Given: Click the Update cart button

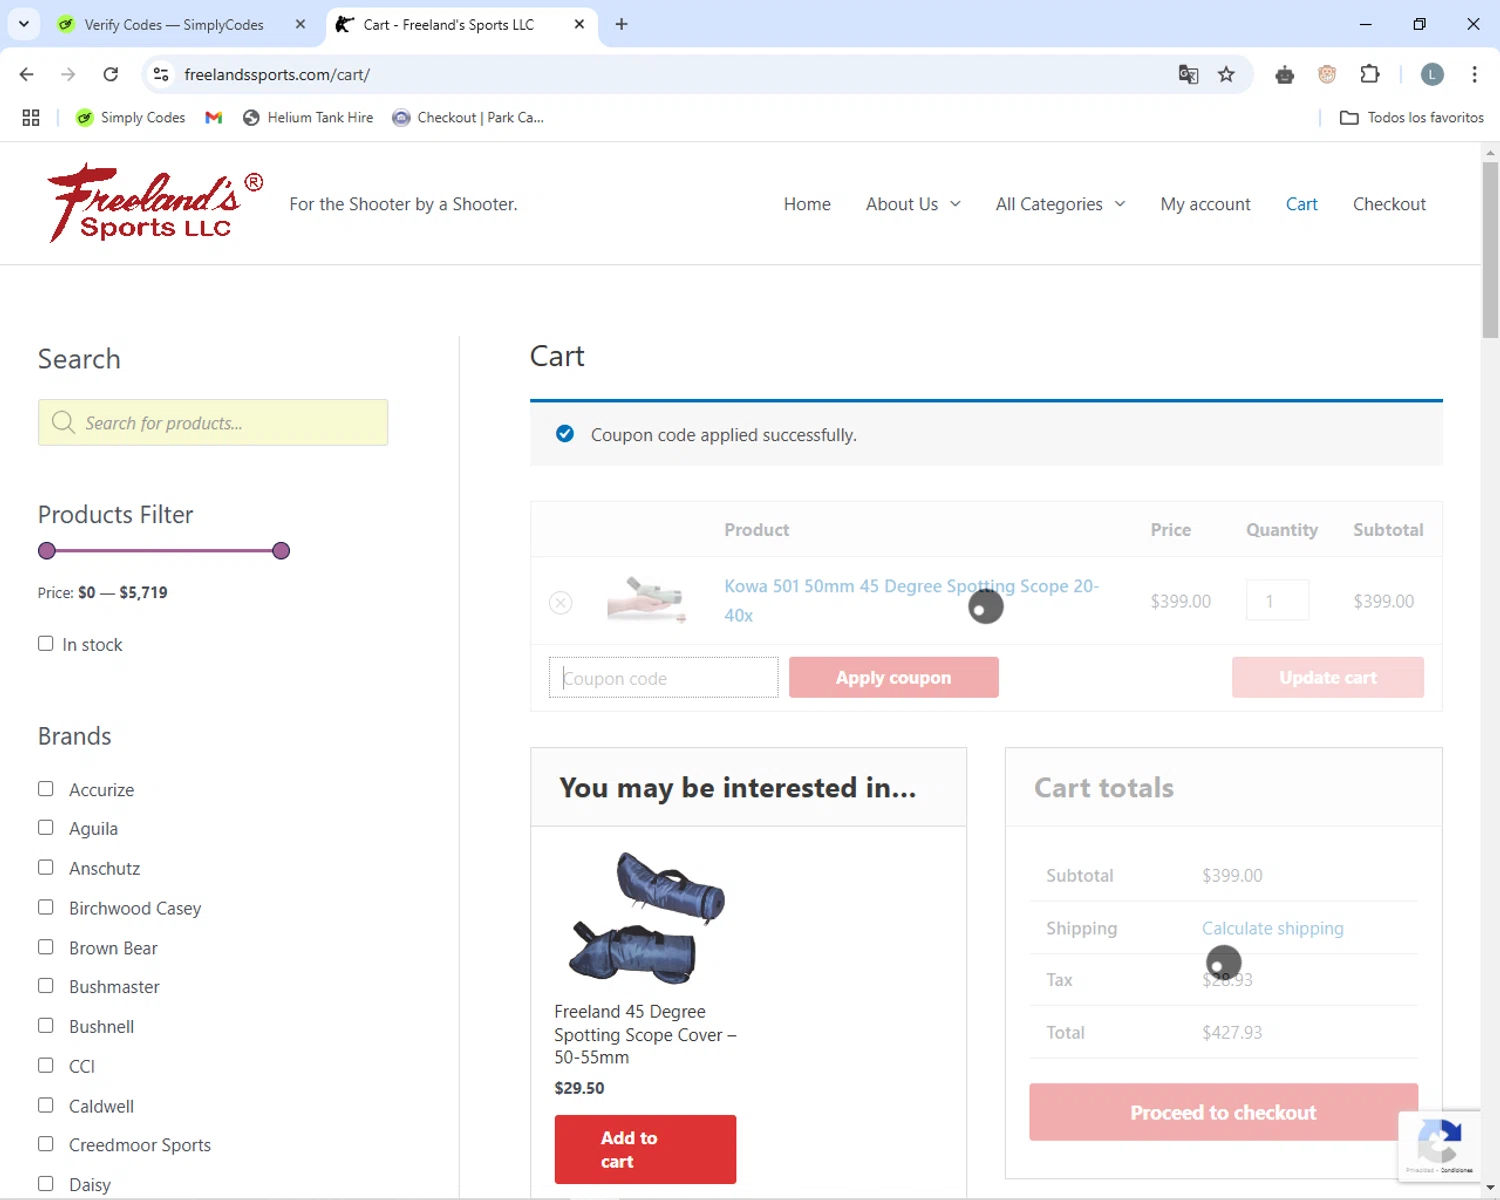Looking at the screenshot, I should [1328, 677].
